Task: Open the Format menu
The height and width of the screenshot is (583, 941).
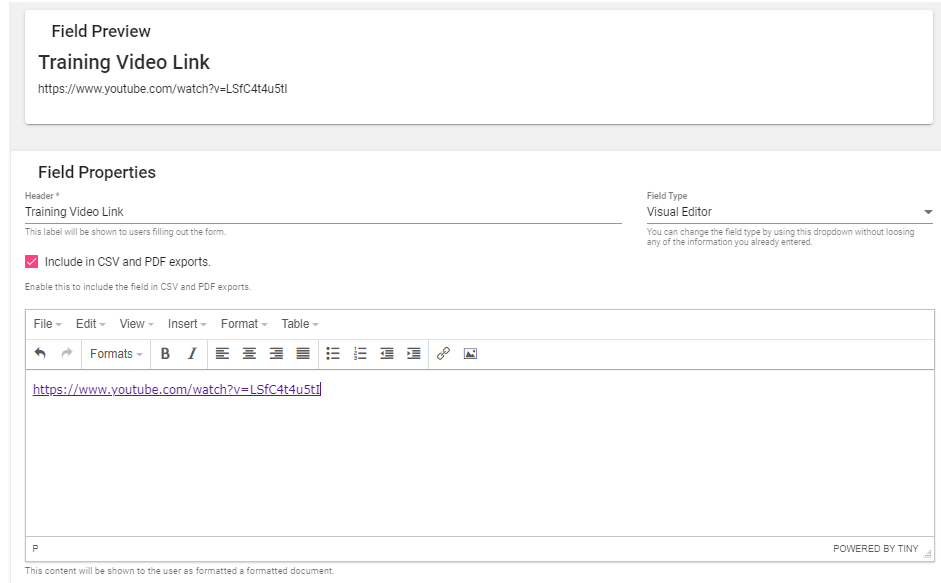Action: pos(244,324)
